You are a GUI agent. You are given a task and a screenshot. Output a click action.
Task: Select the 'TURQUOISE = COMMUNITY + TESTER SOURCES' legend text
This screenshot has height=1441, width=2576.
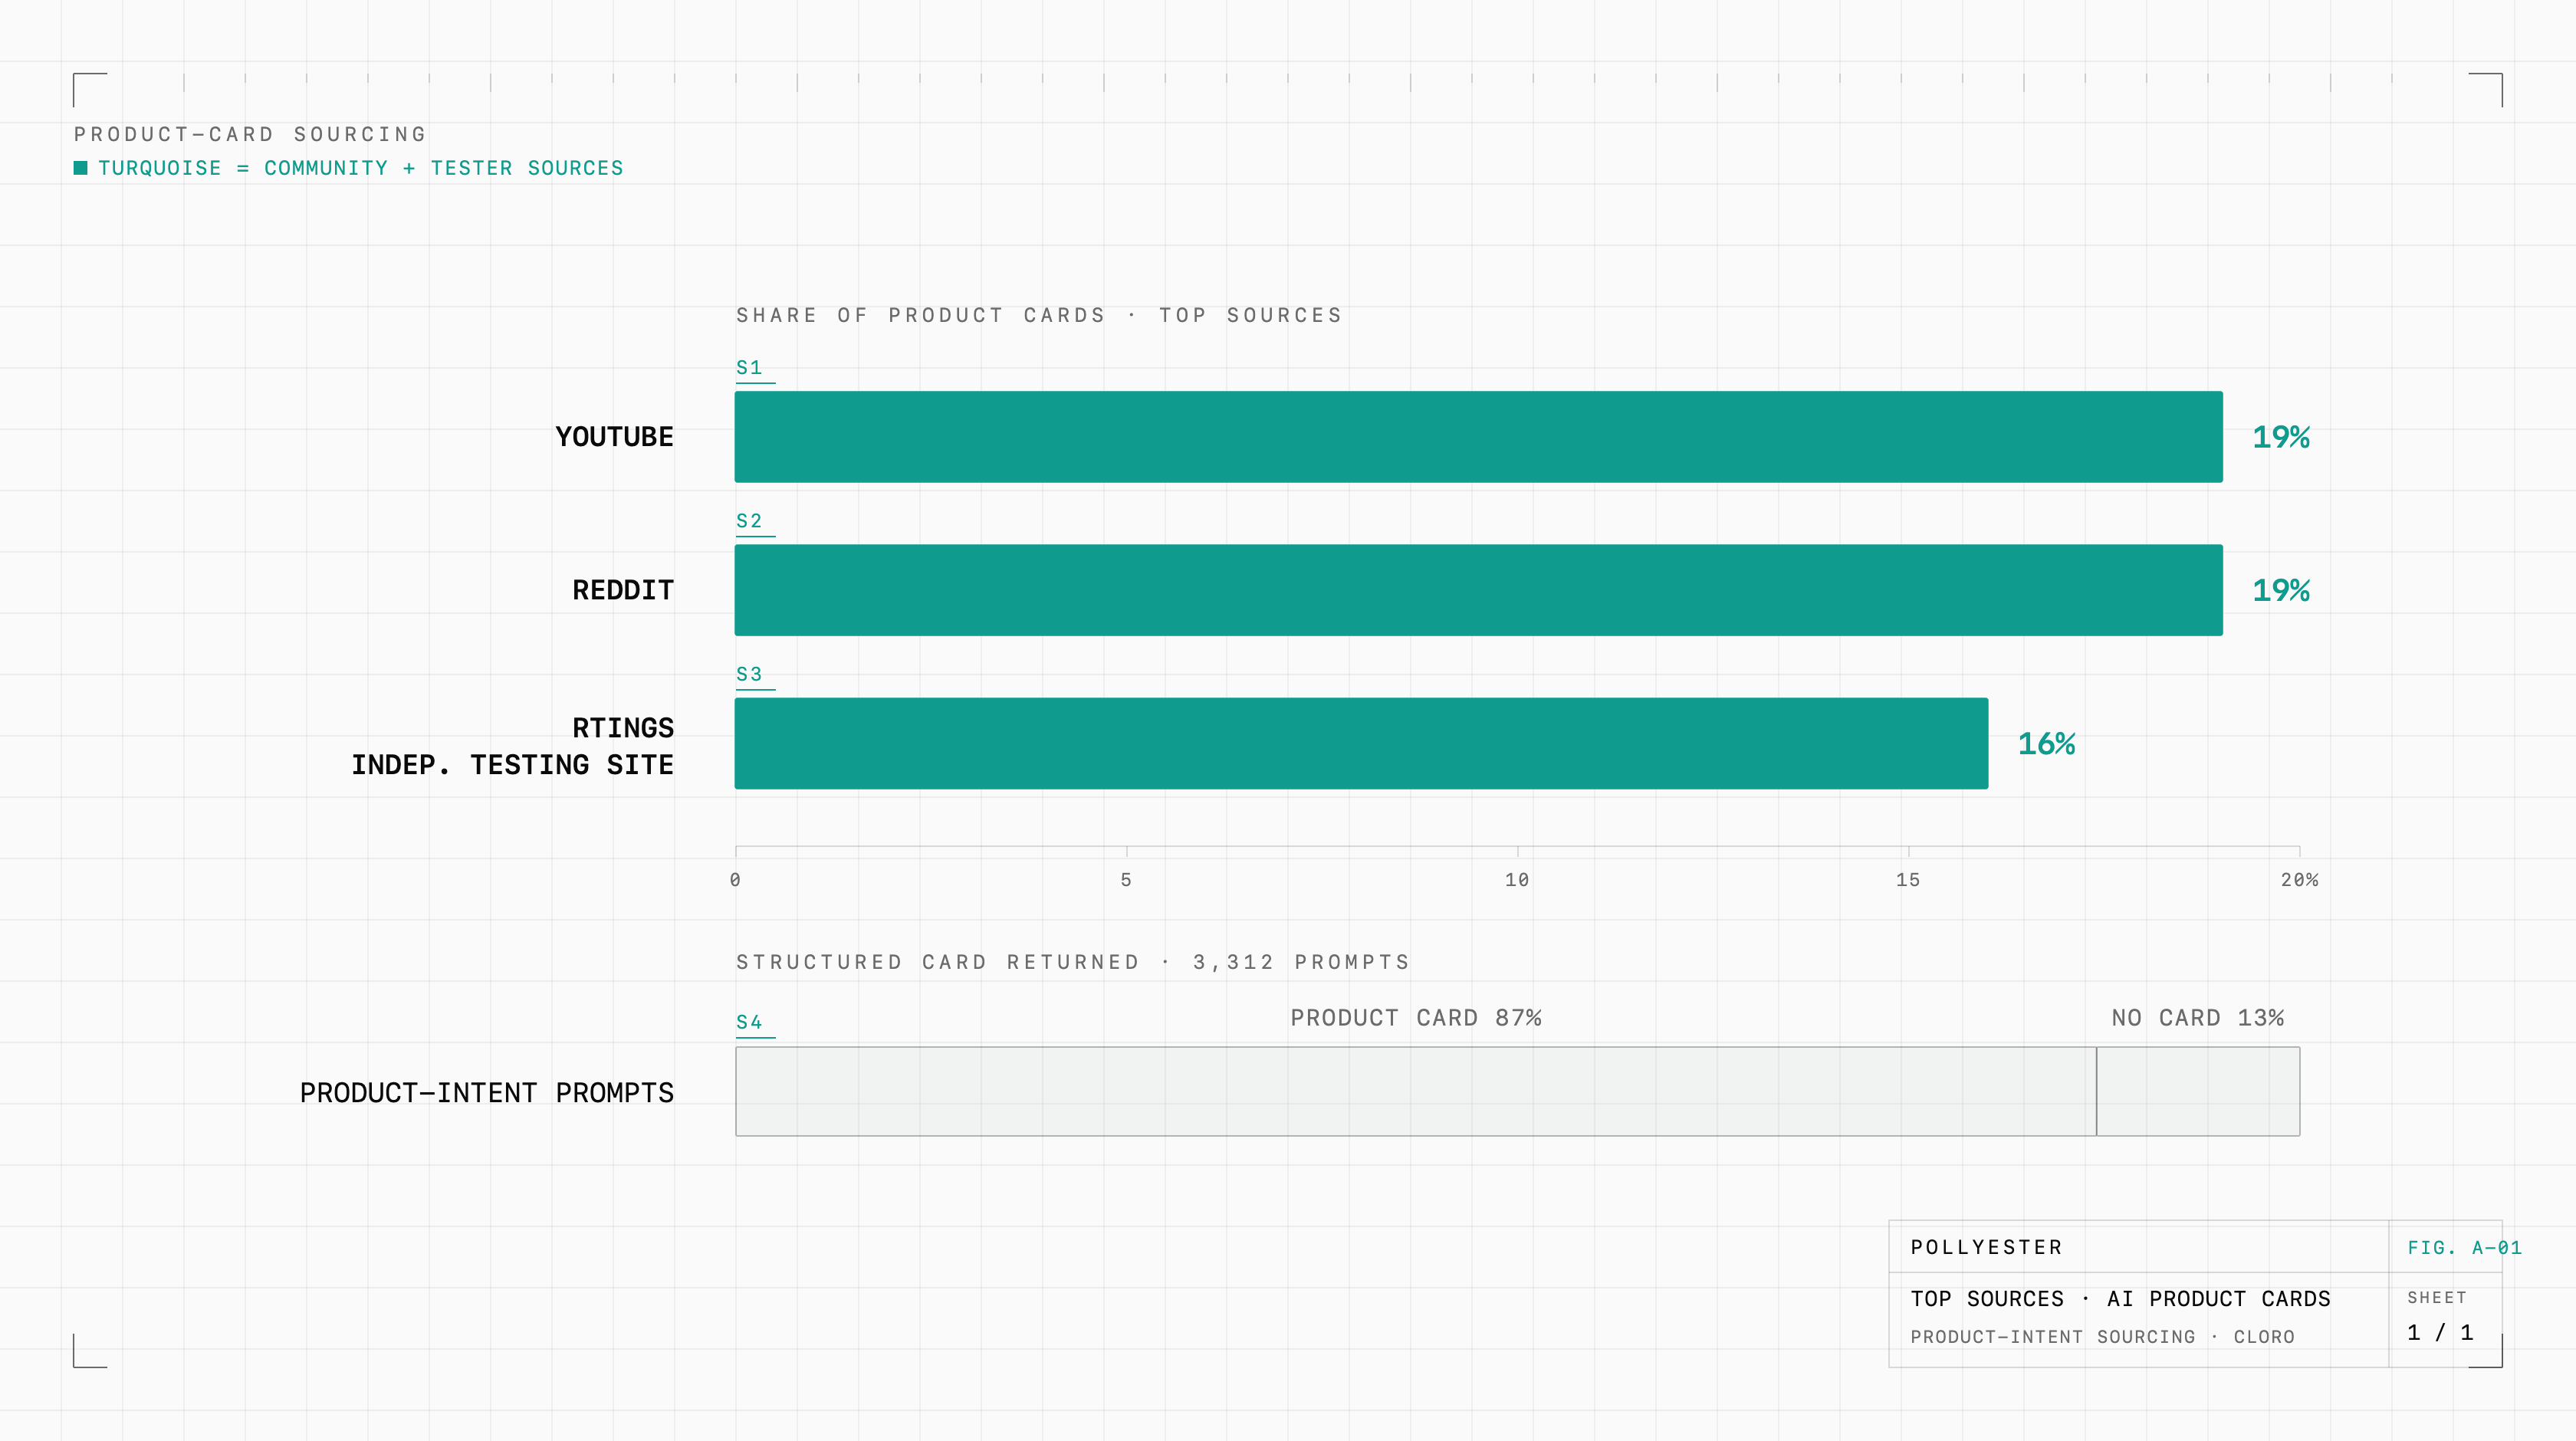(361, 168)
